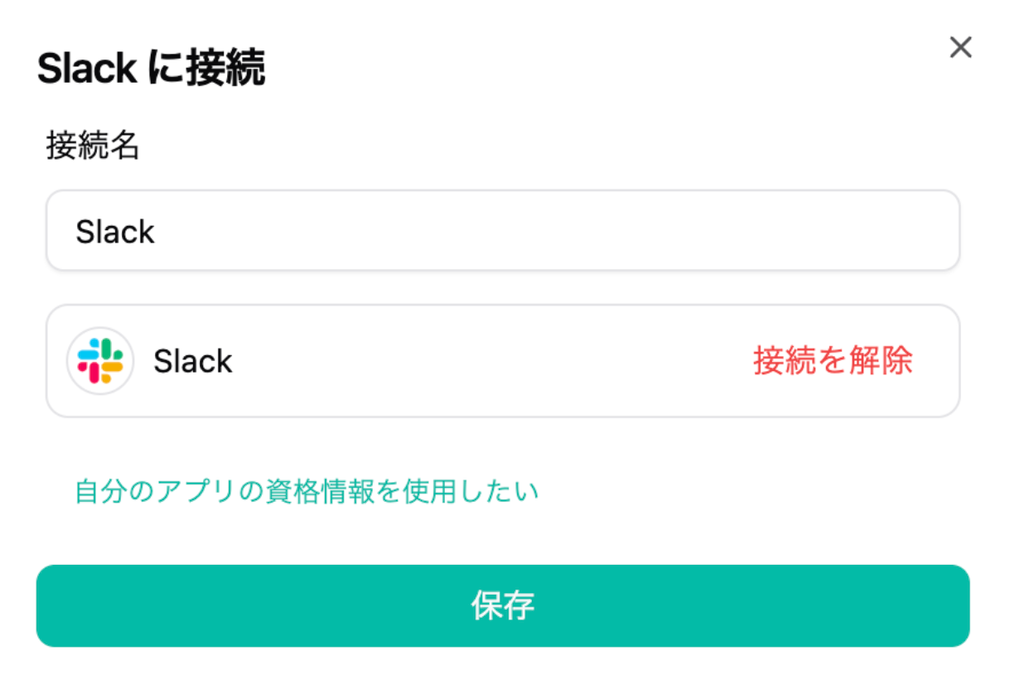This screenshot has width=1024, height=689.
Task: Dismiss the dialog using the X icon
Action: click(960, 47)
